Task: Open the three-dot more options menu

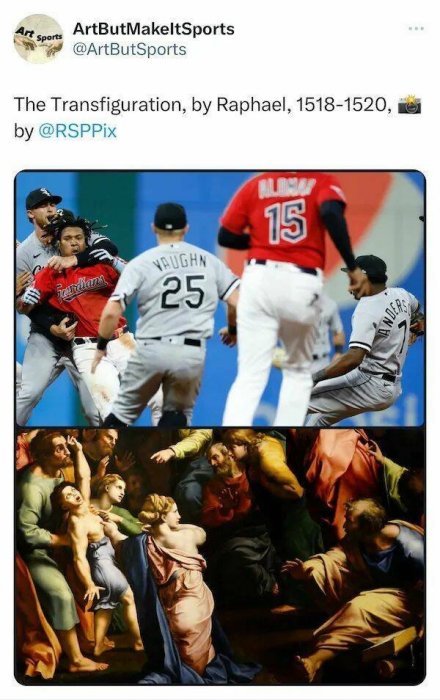Action: 416,29
